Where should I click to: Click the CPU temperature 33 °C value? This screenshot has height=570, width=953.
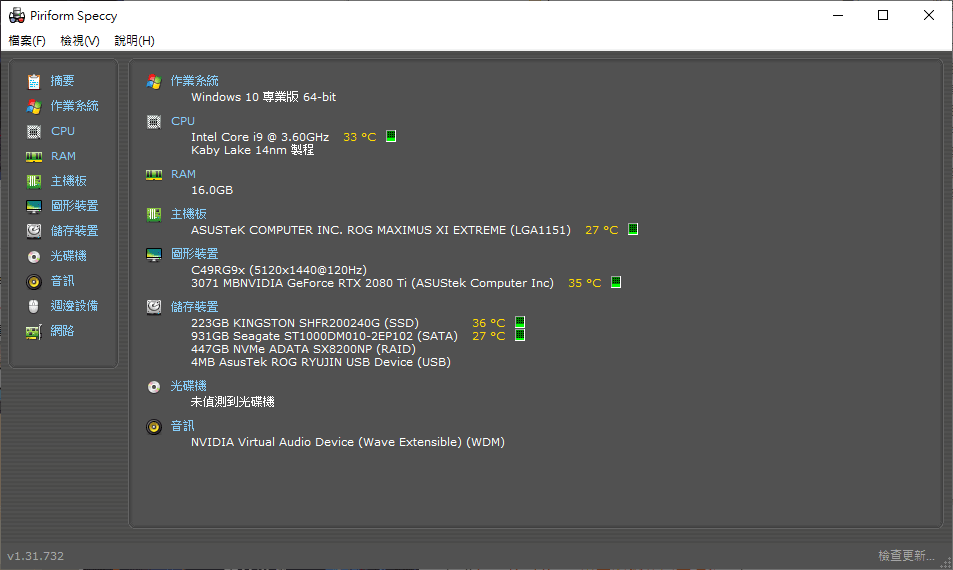point(360,137)
